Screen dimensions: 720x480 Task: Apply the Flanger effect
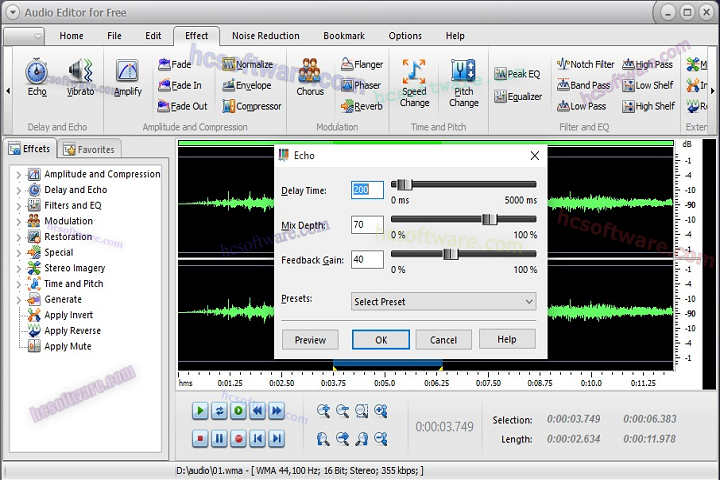(362, 64)
